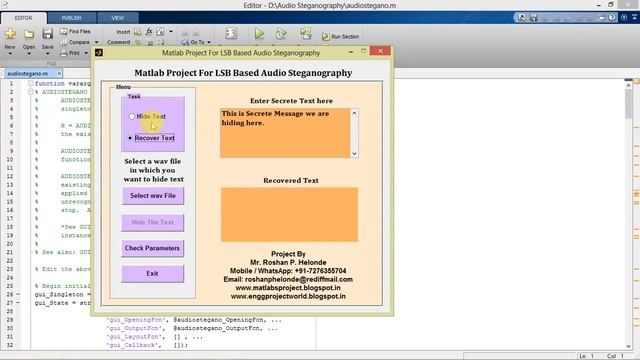Click the first quick access toolbar icon

522,17
